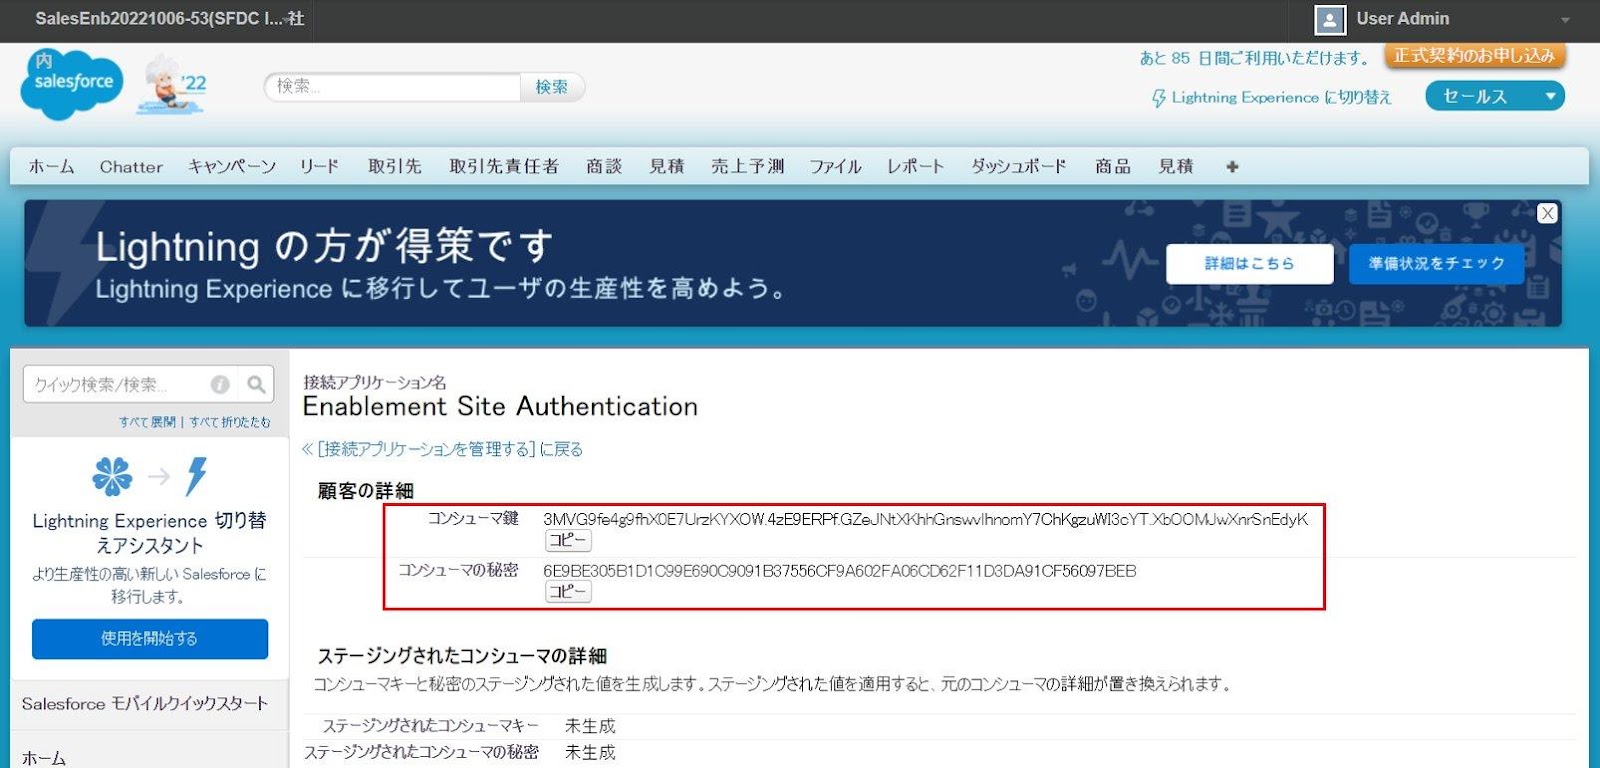Open the 商談 tab
Viewport: 1600px width, 768px height.
click(x=604, y=167)
